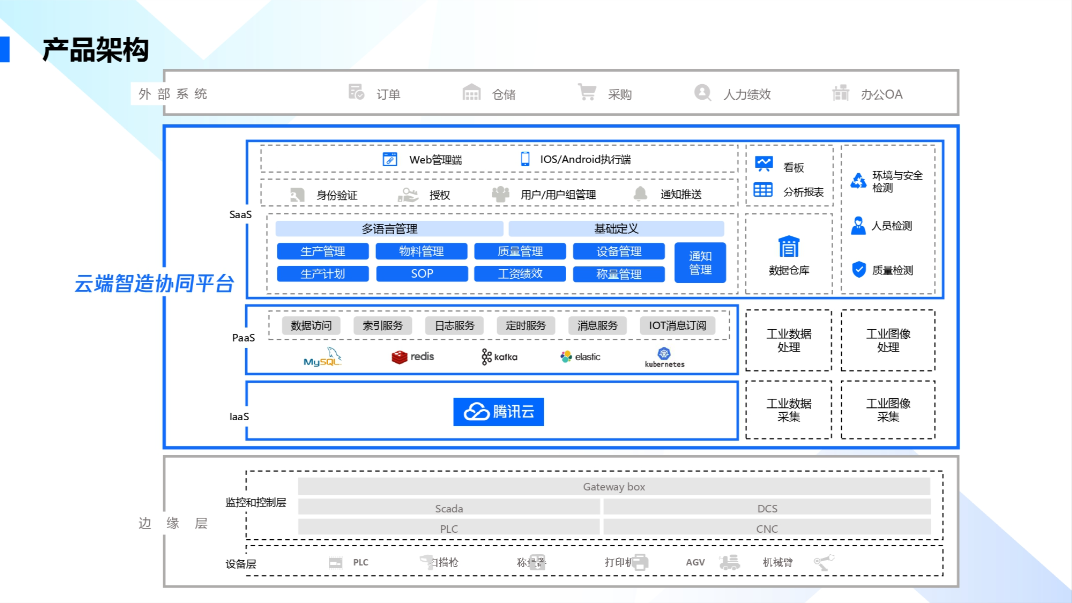Click the 工业数据处理 box
The width and height of the screenshot is (1072, 603).
coord(788,340)
